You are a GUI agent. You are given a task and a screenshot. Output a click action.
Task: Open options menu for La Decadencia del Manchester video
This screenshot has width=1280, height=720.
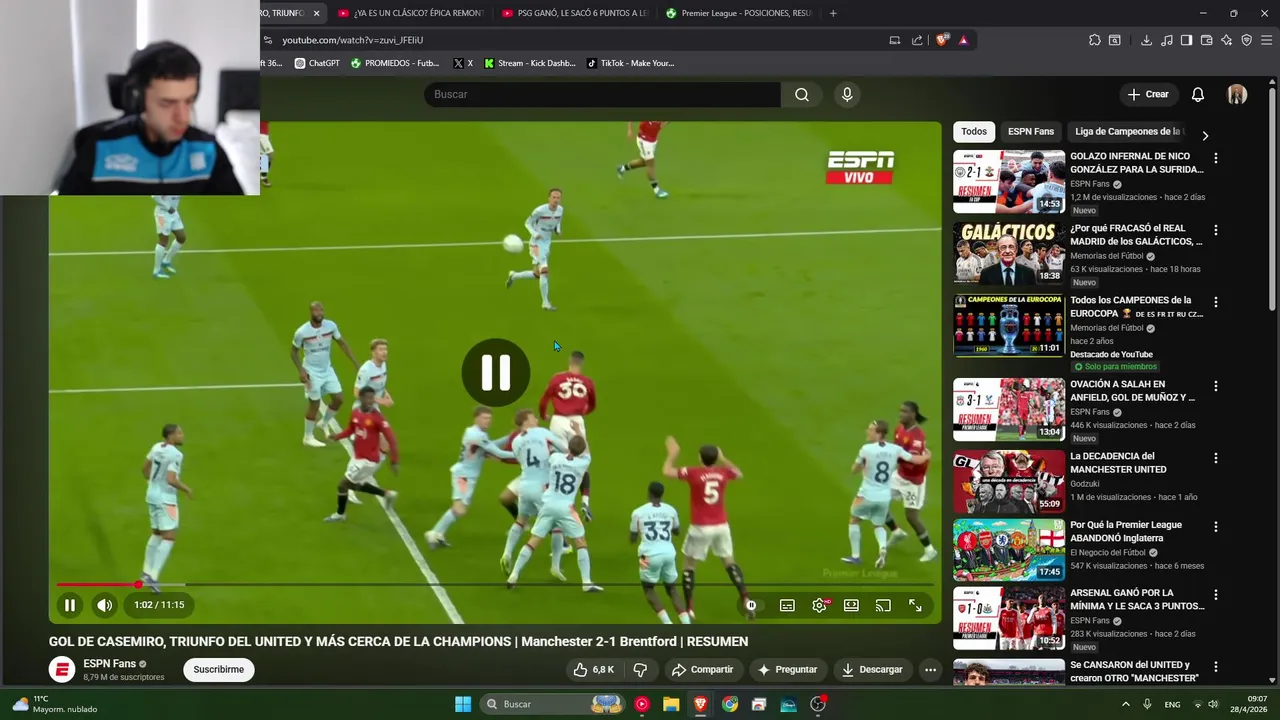pos(1216,458)
